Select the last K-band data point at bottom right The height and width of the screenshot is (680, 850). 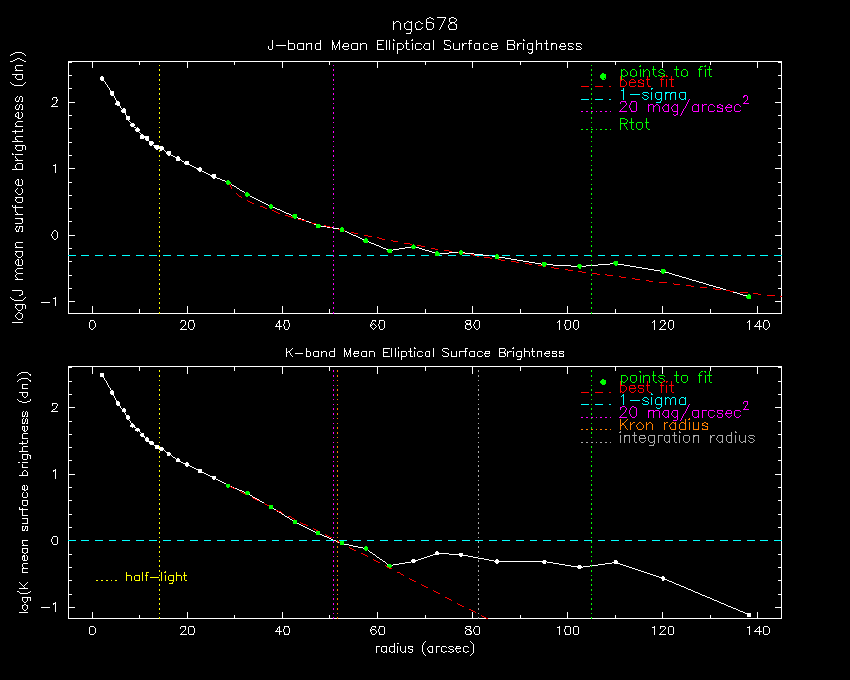click(748, 615)
